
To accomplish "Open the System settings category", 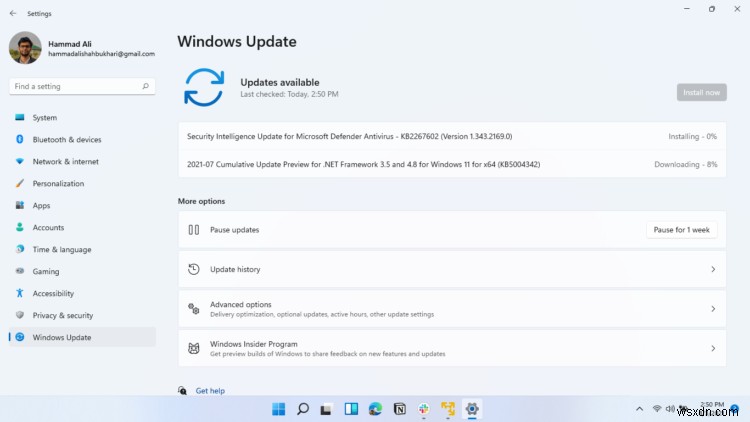I will [82, 117].
